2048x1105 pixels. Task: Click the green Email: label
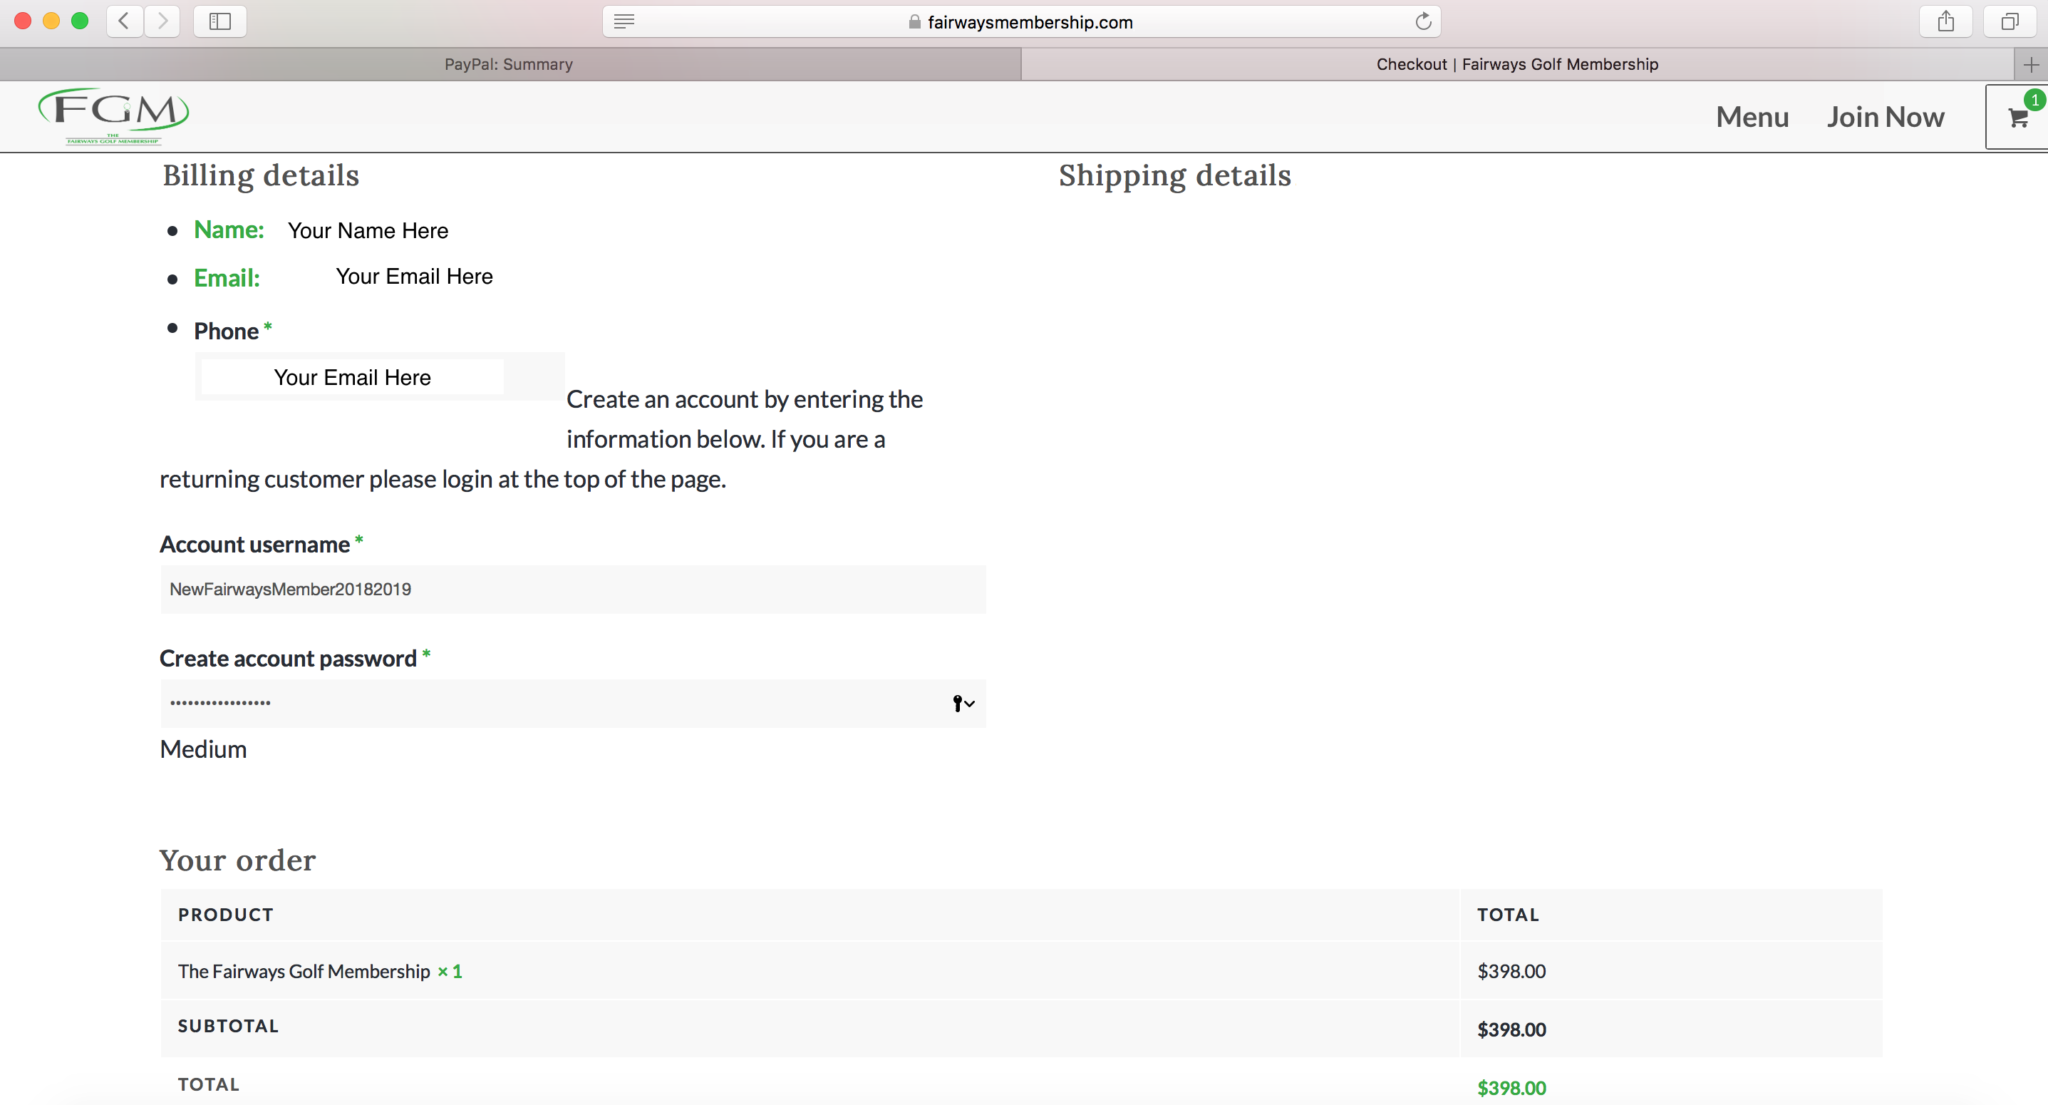227,278
